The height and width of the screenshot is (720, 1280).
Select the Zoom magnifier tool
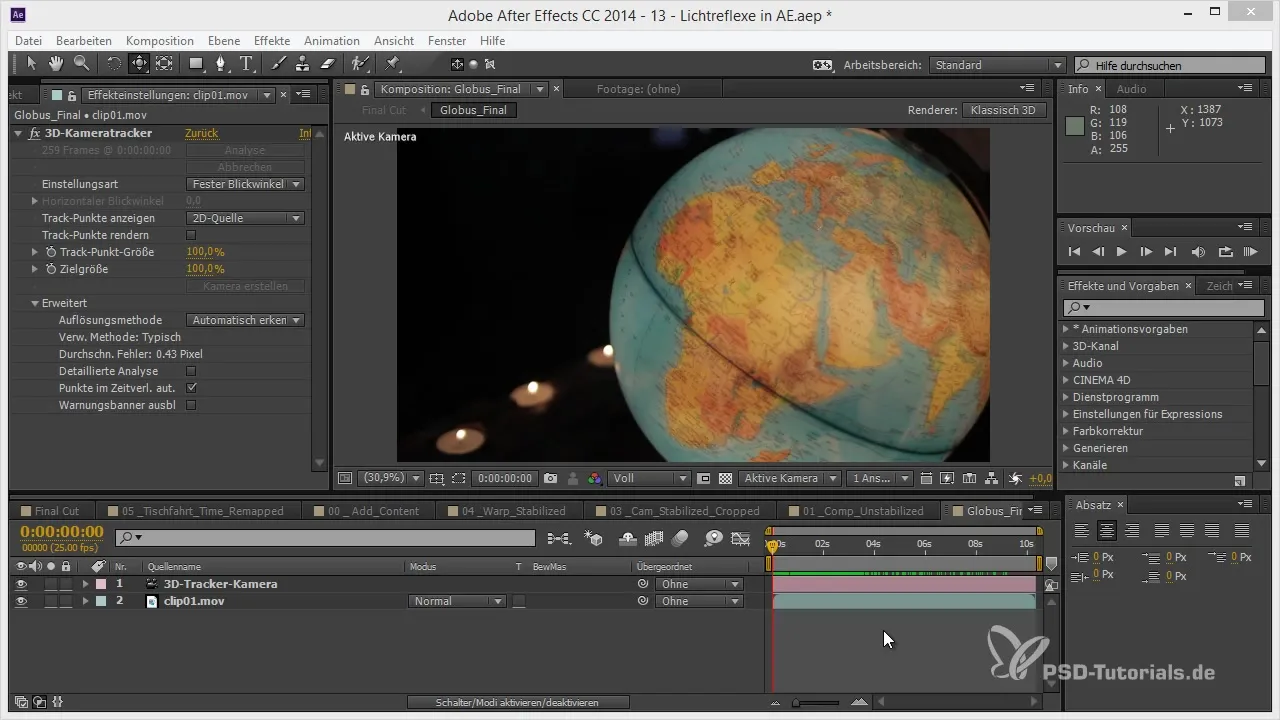click(81, 64)
